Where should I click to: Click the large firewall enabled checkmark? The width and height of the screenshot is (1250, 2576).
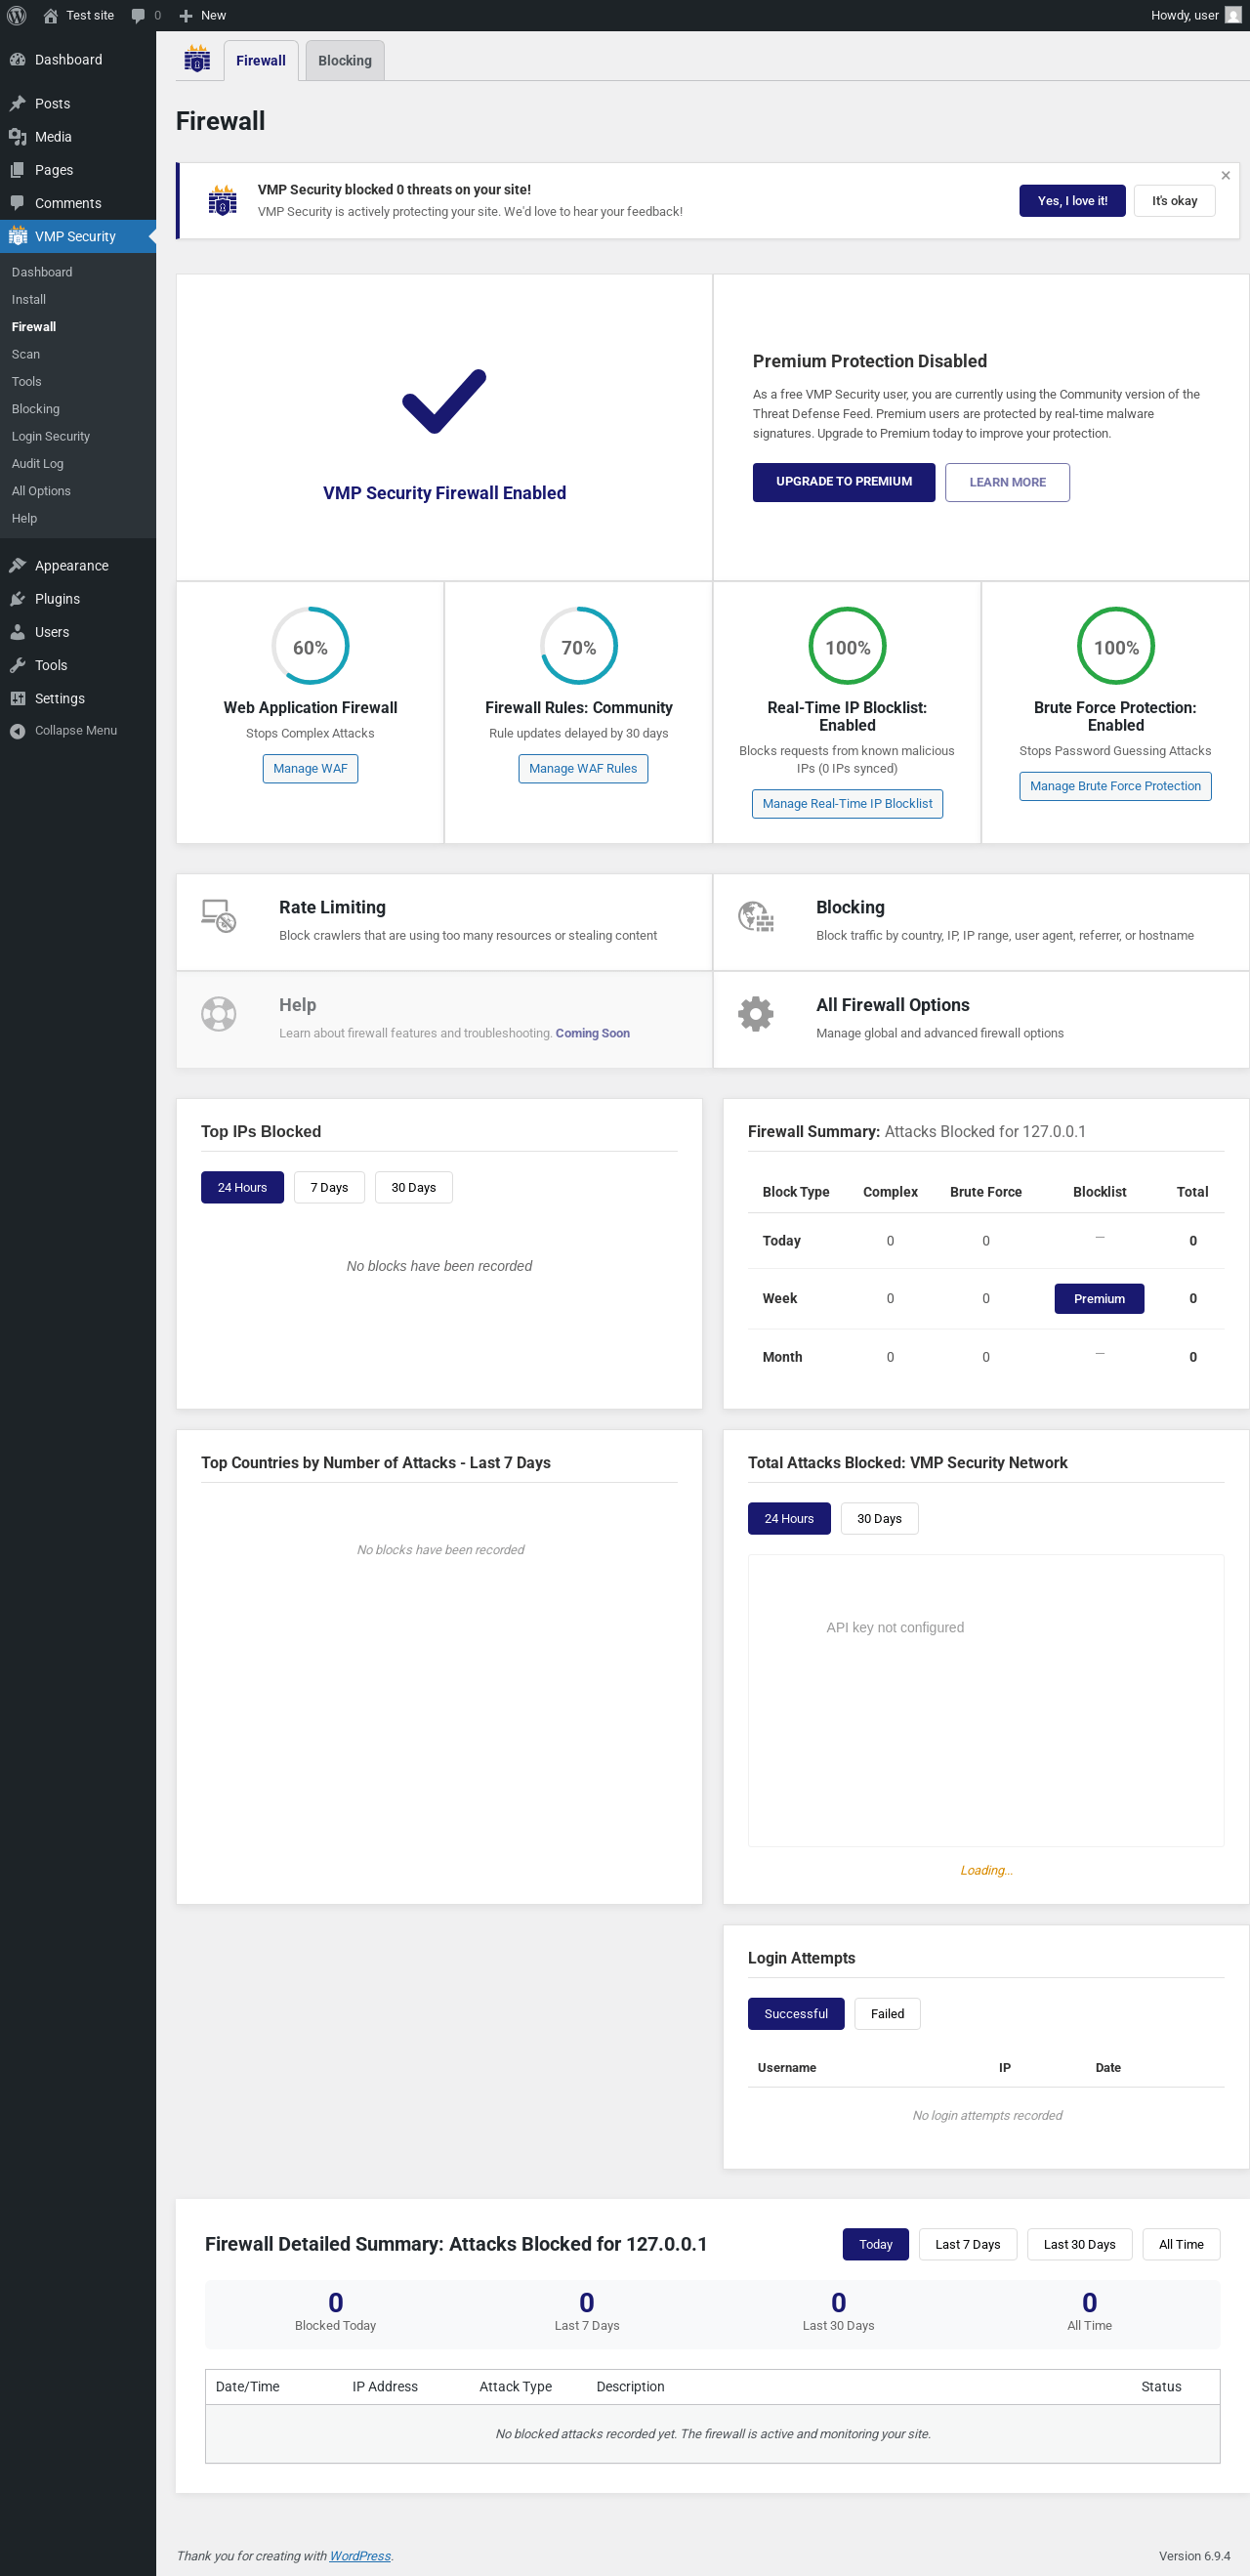click(444, 402)
